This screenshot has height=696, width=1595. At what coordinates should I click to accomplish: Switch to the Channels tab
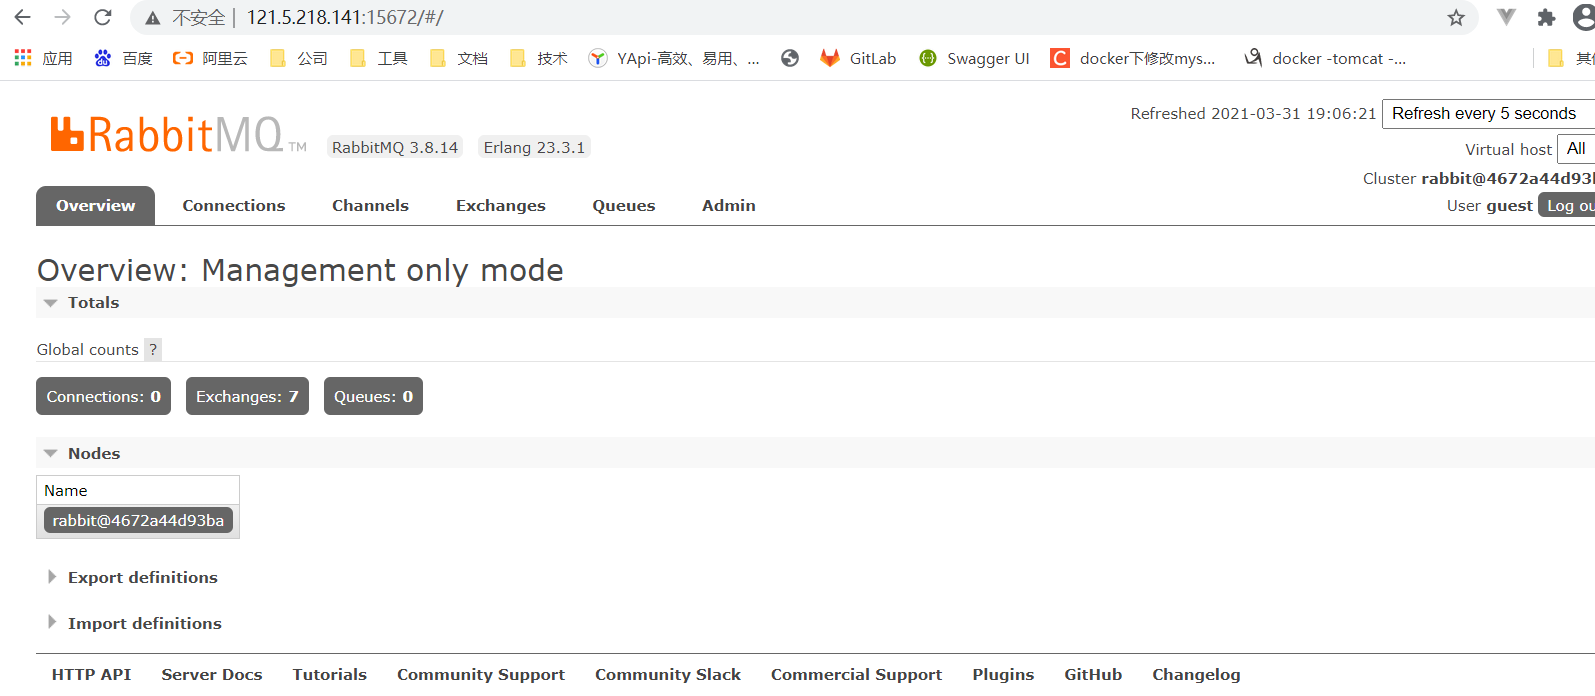[x=370, y=205]
